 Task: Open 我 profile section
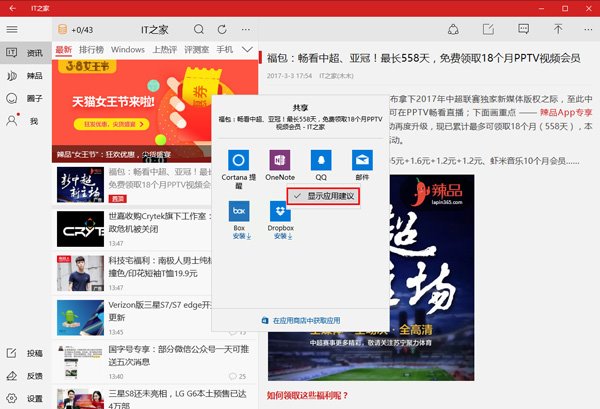click(26, 121)
